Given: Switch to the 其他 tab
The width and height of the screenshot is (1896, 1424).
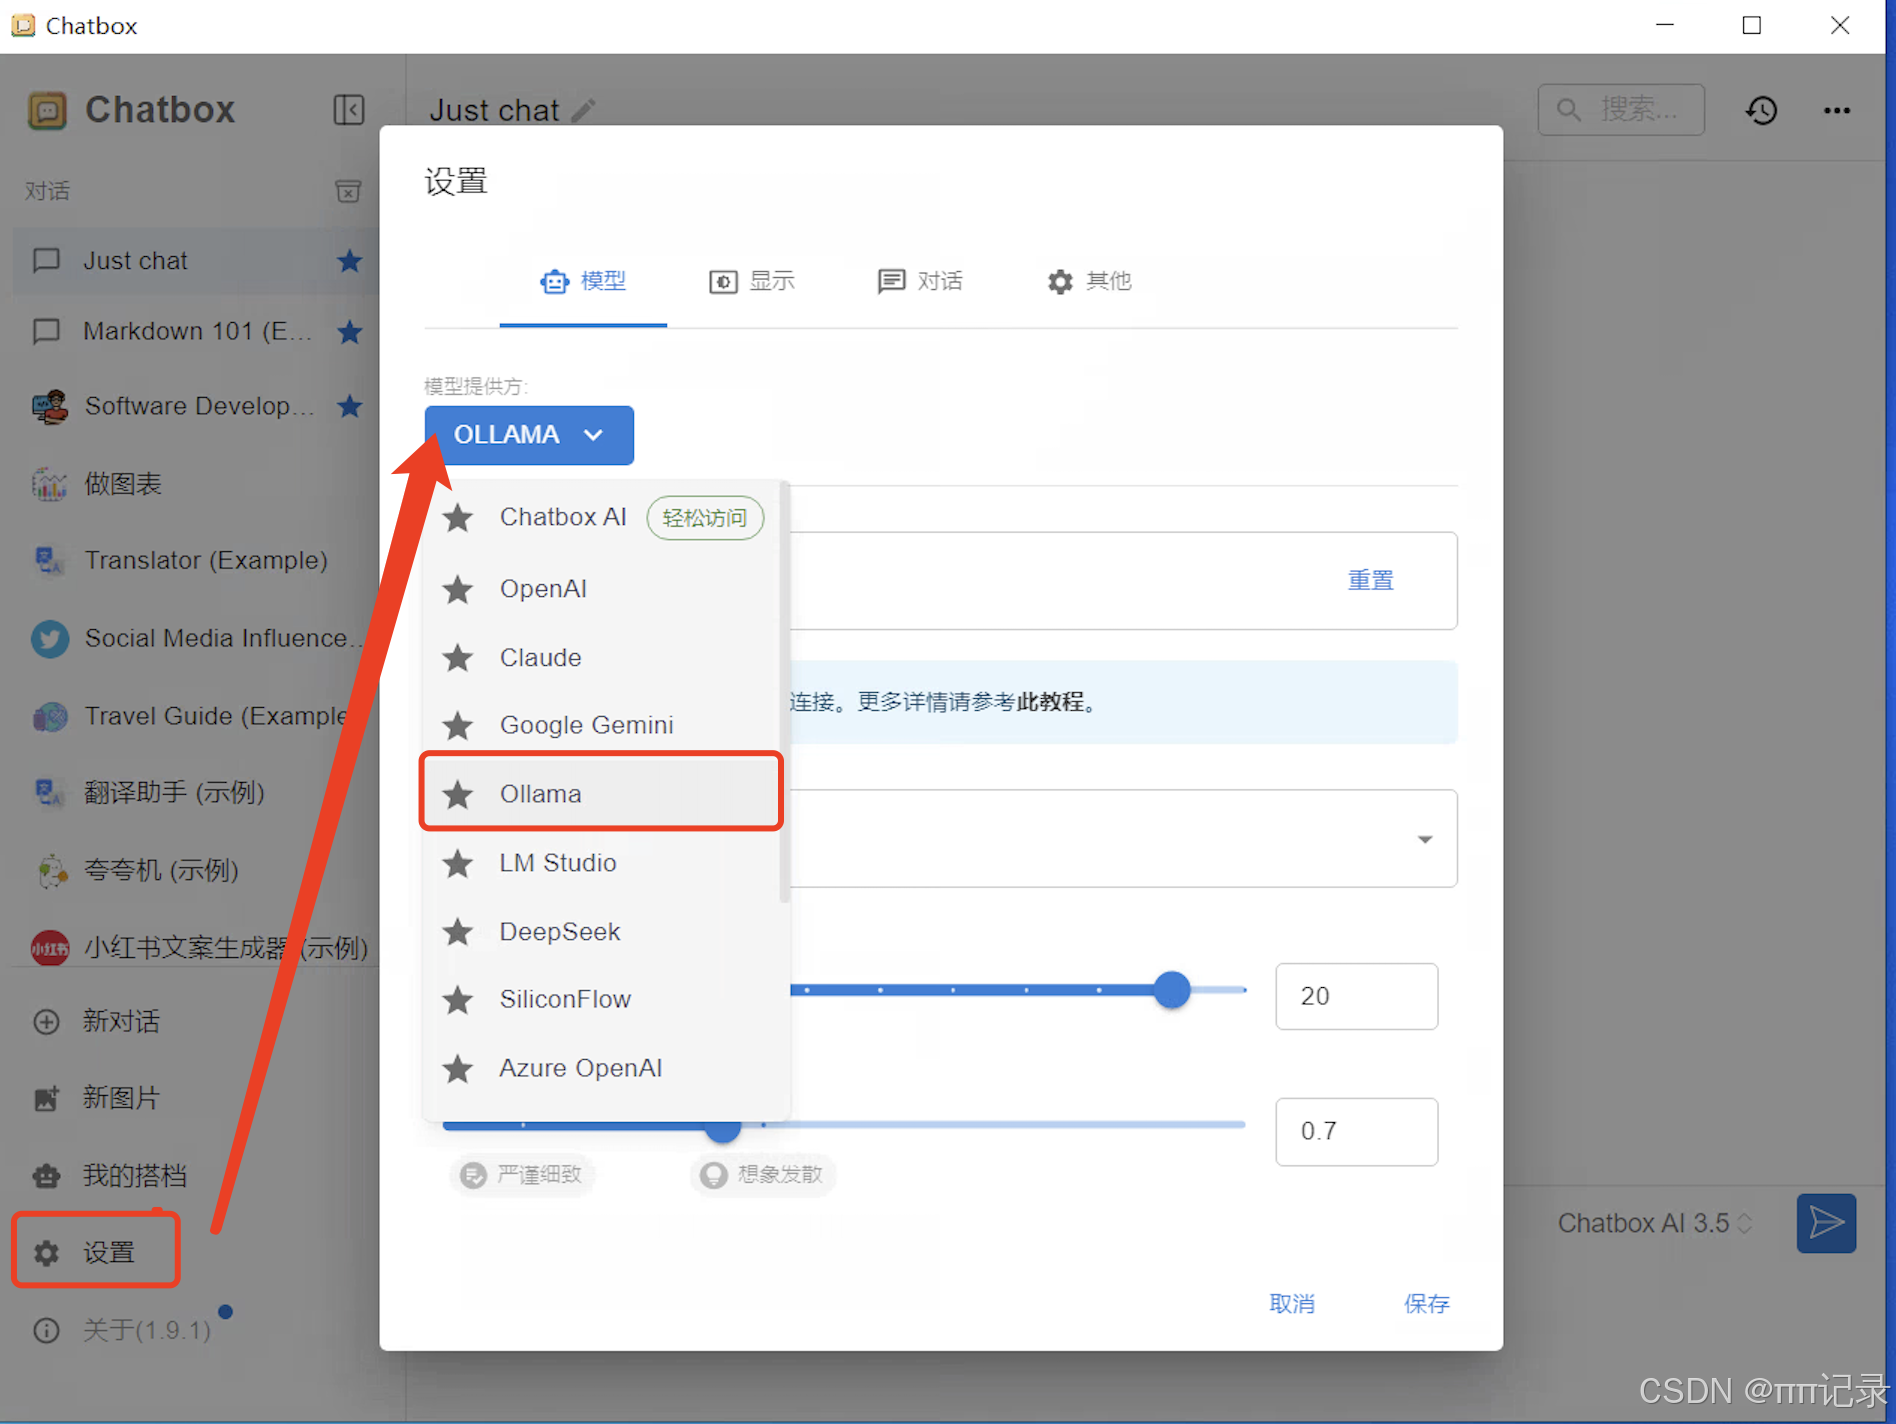Looking at the screenshot, I should coord(1089,282).
